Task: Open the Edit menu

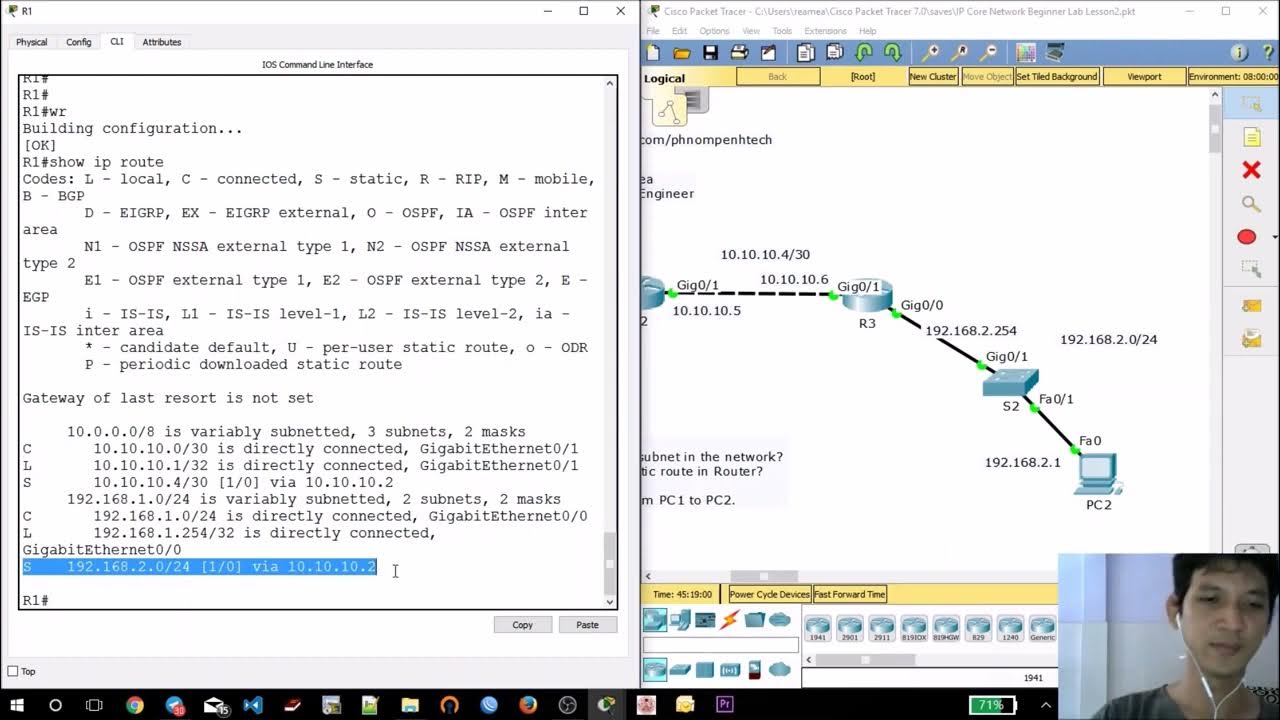Action: (679, 31)
